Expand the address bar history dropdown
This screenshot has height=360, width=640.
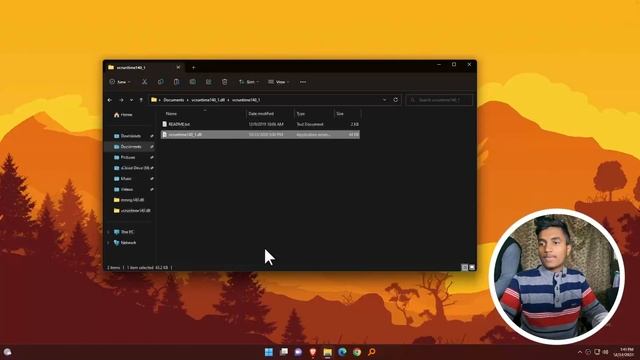click(x=384, y=100)
